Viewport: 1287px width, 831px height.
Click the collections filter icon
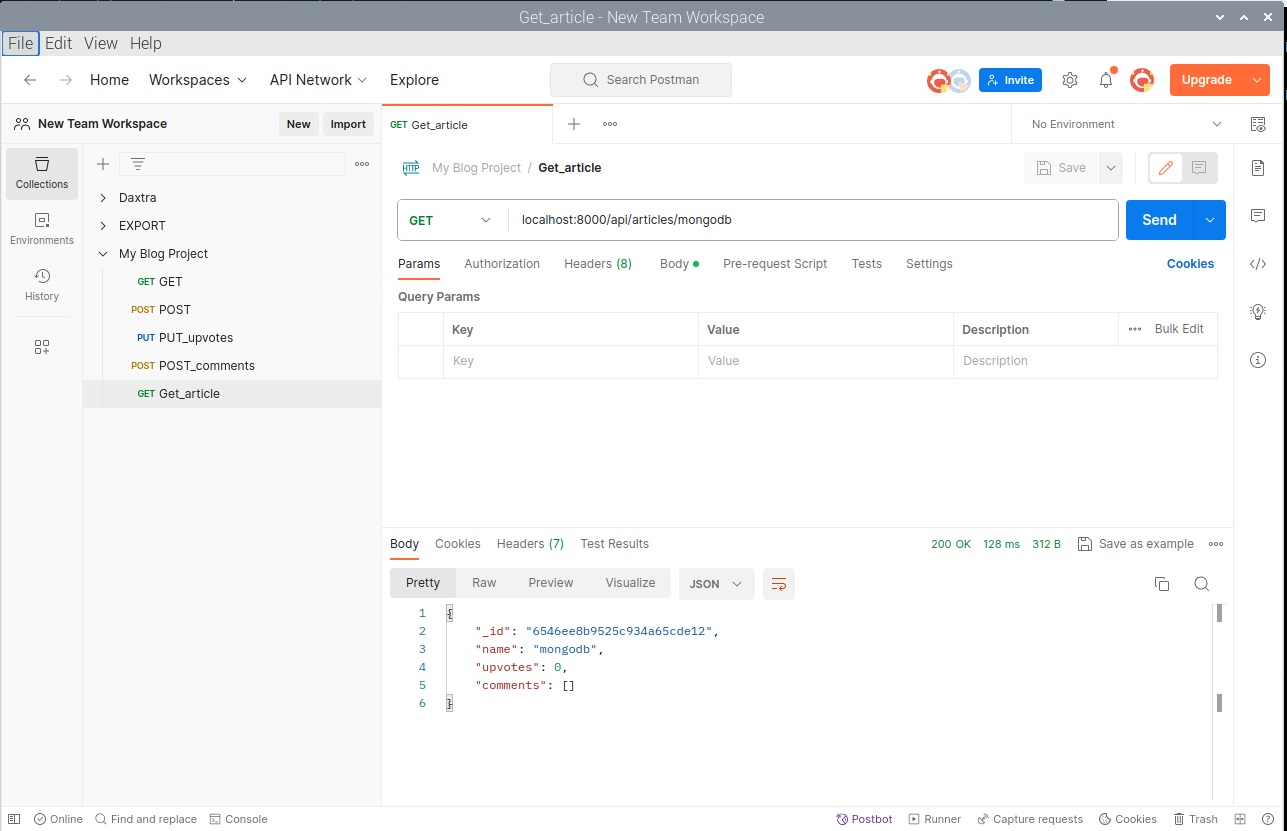138,164
